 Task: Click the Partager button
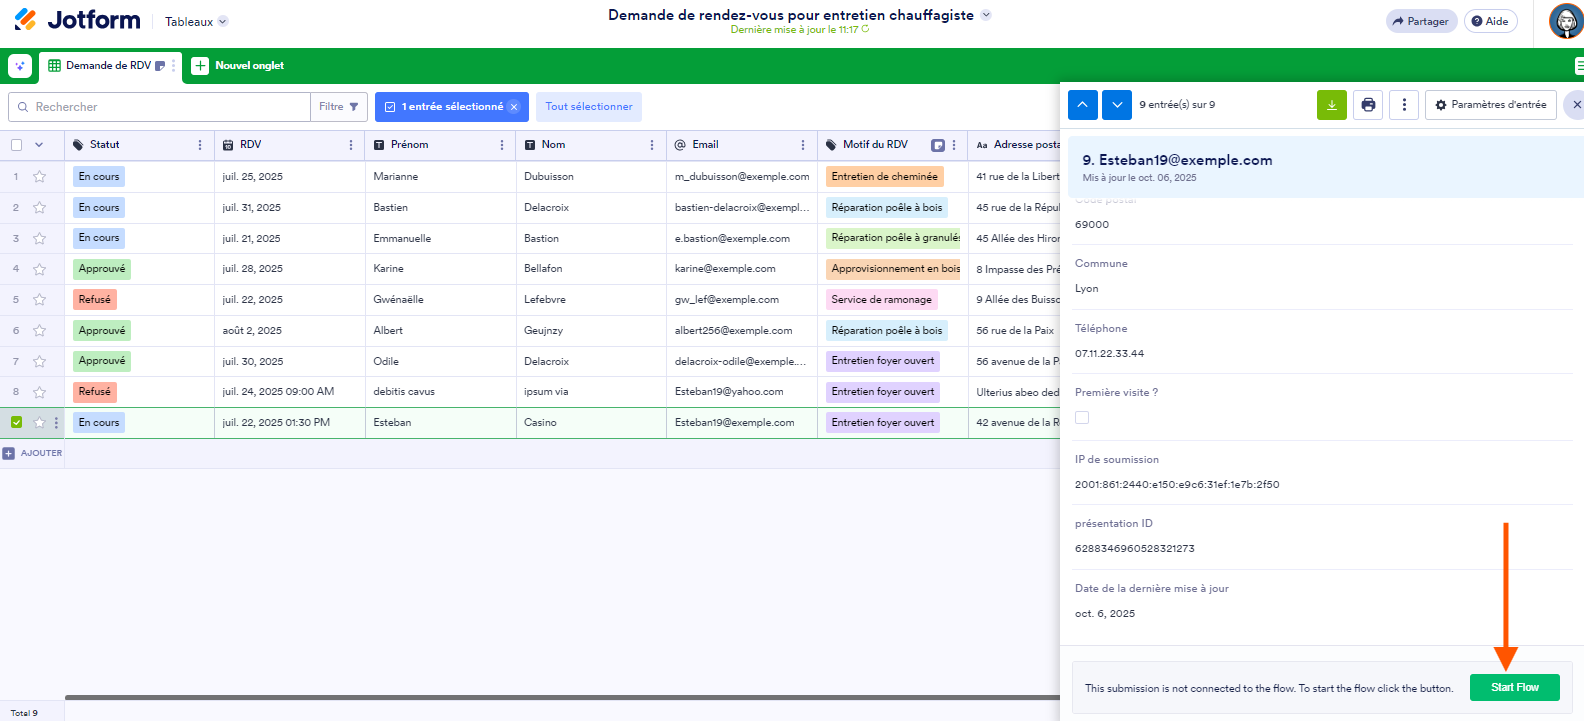coord(1420,21)
